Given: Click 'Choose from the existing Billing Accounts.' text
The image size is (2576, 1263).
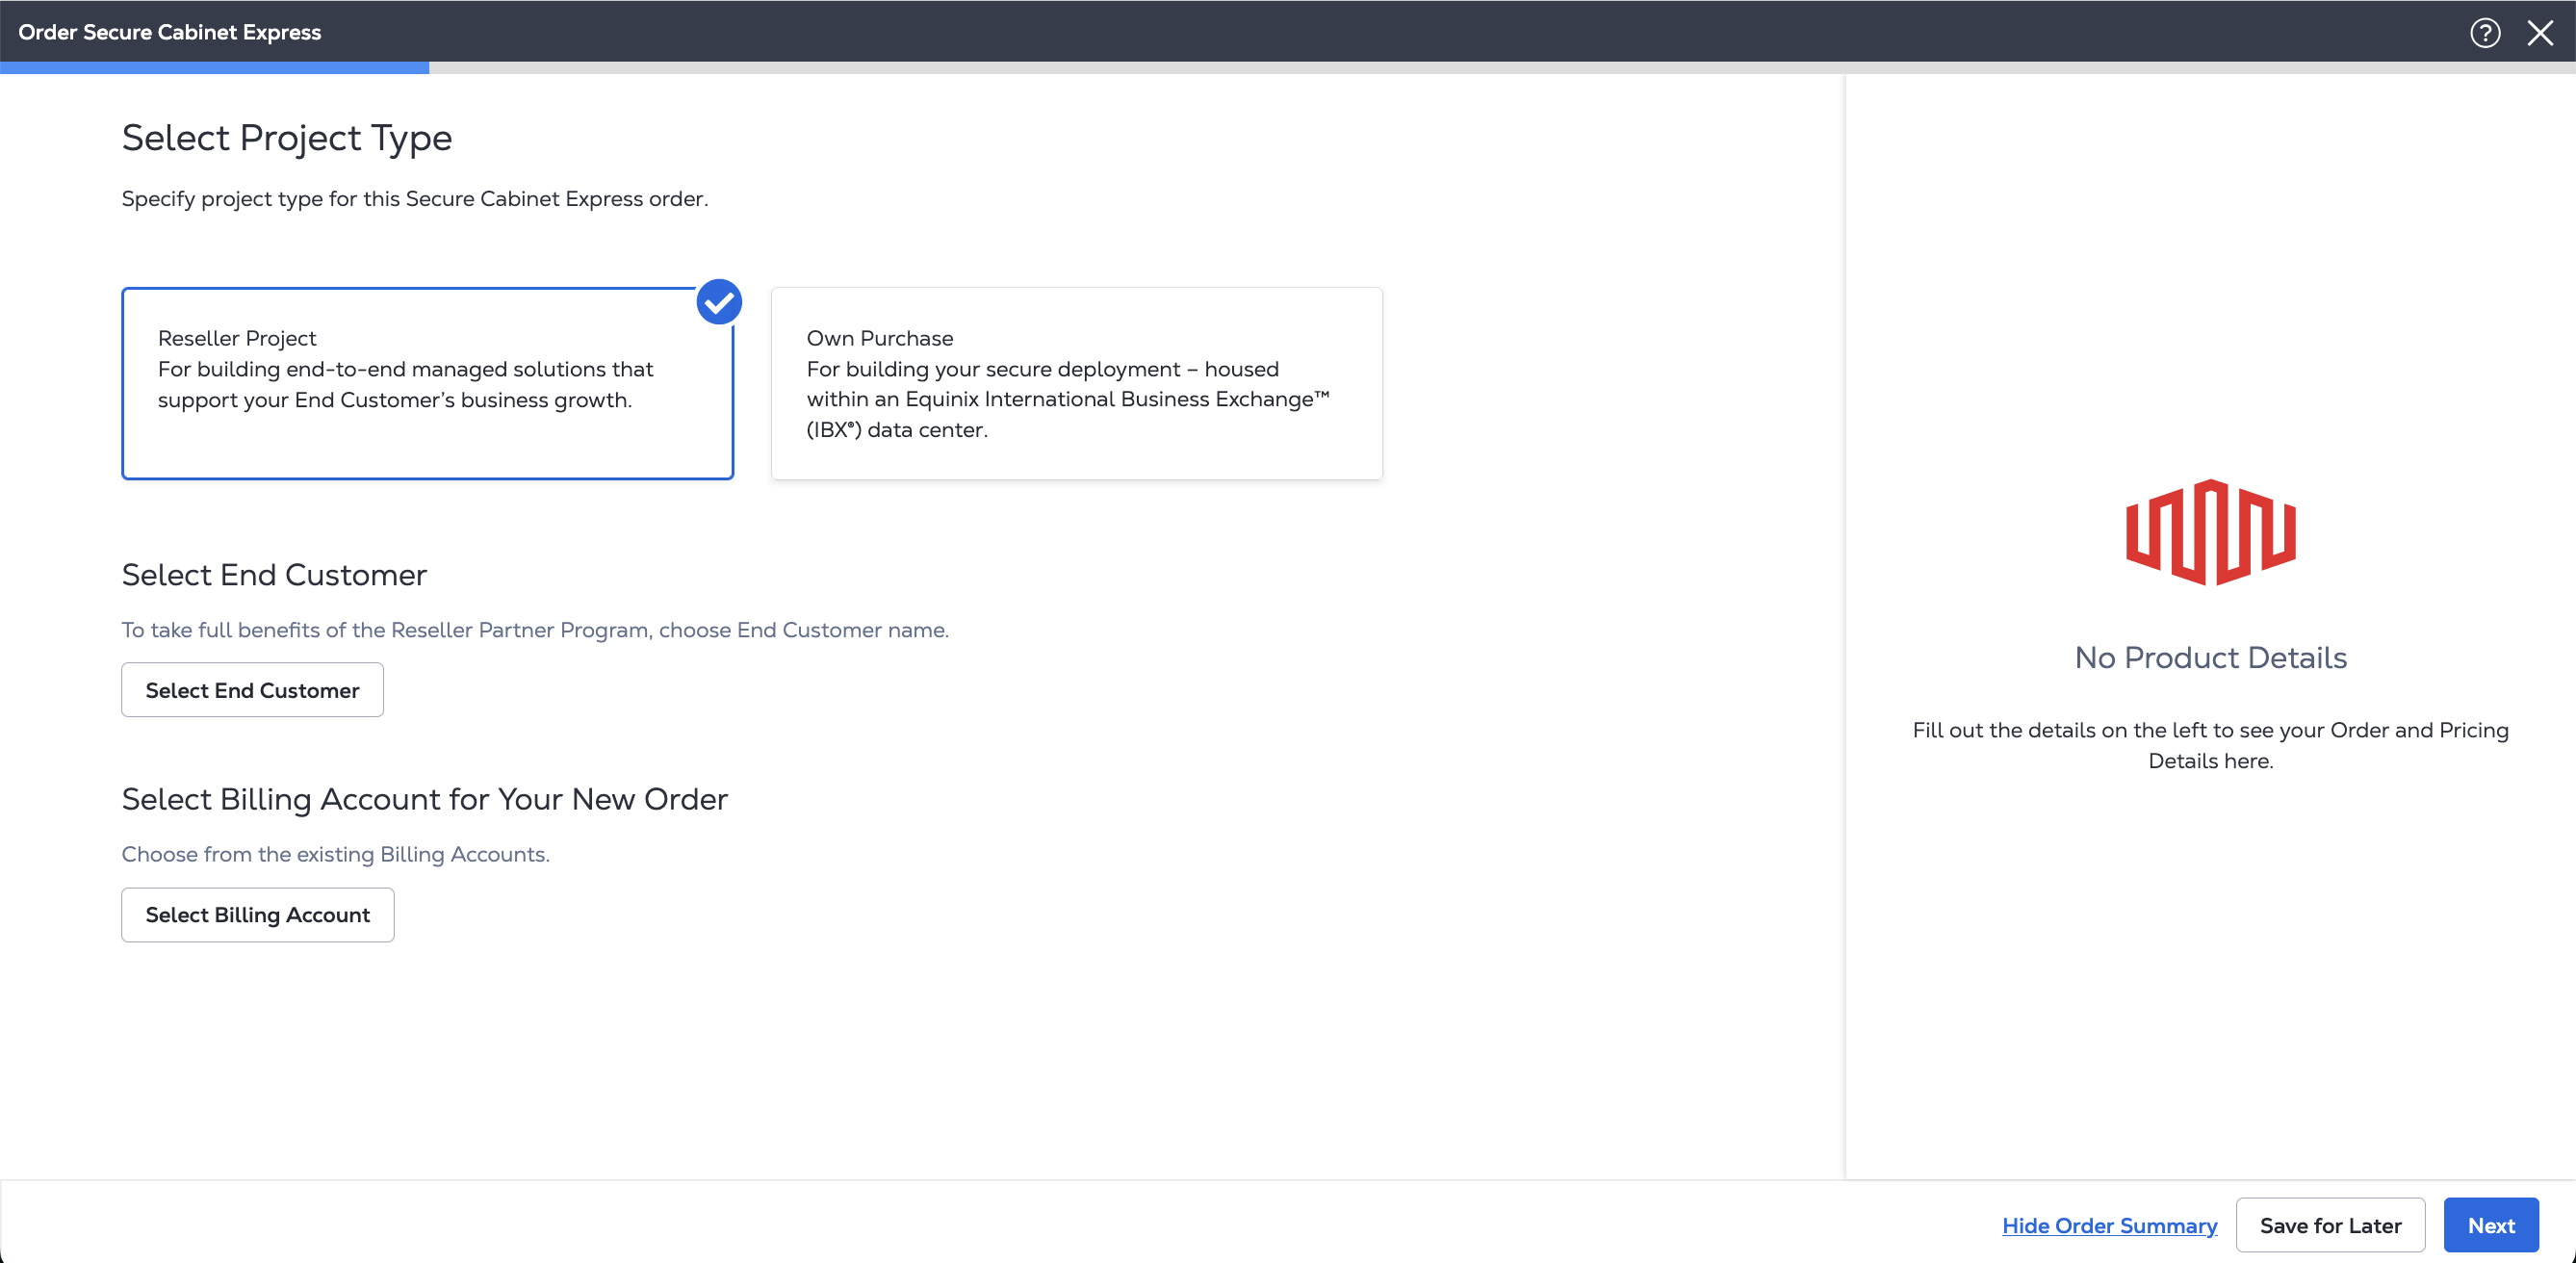Looking at the screenshot, I should pos(336,854).
